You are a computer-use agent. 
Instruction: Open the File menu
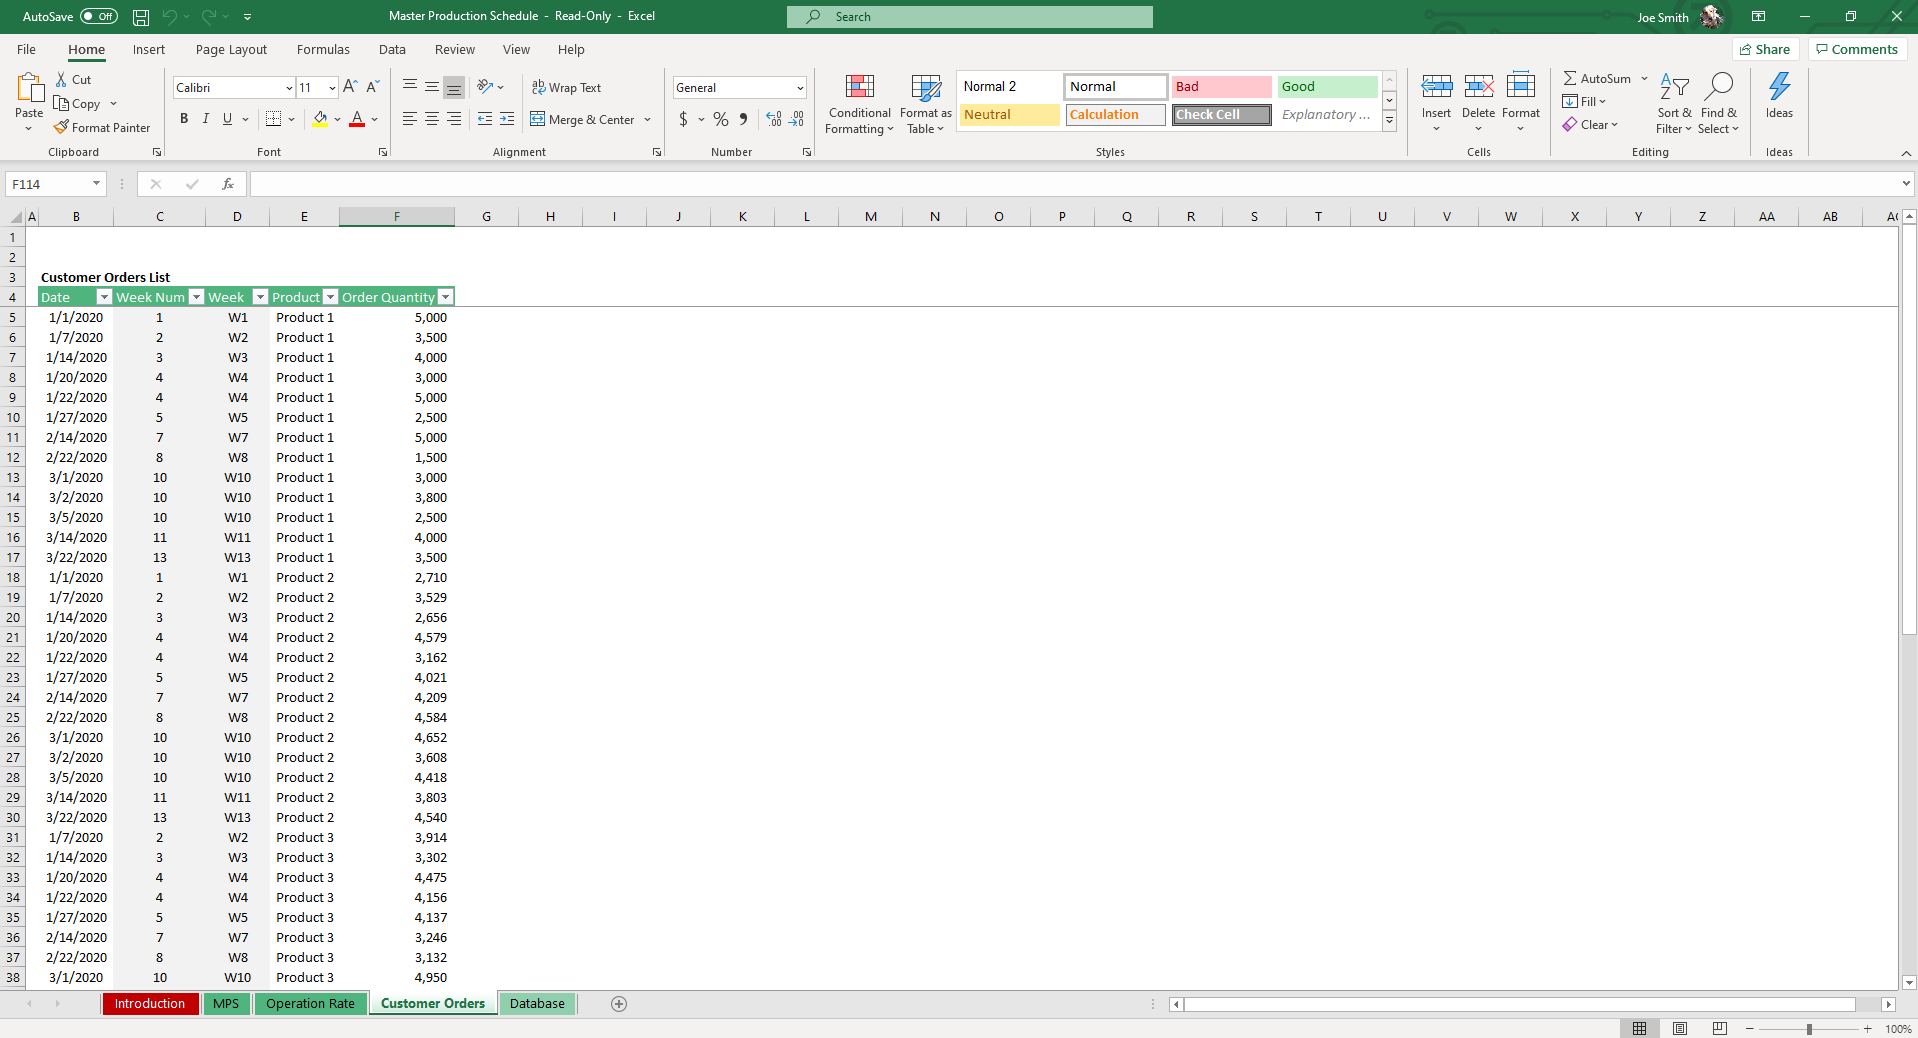point(26,50)
